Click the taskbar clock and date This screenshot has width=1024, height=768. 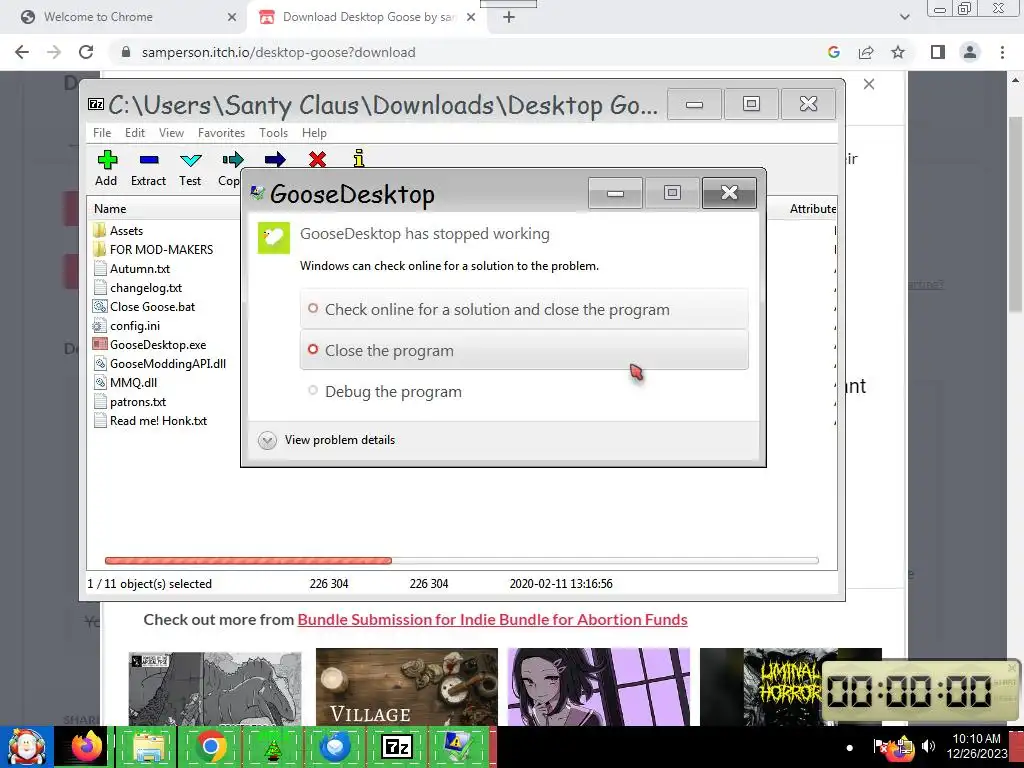tap(976, 746)
